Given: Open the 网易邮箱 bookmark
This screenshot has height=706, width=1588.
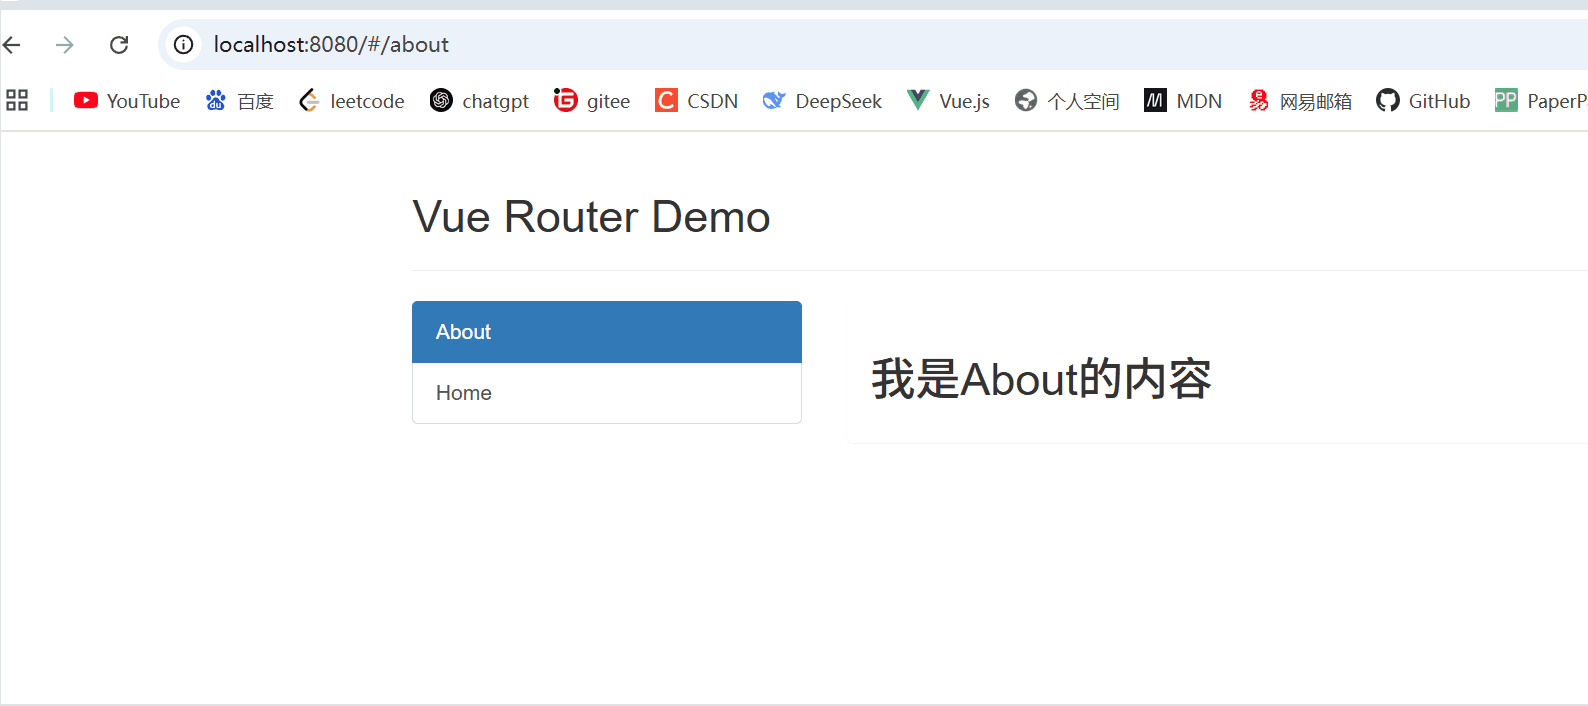Looking at the screenshot, I should pyautogui.click(x=1300, y=101).
